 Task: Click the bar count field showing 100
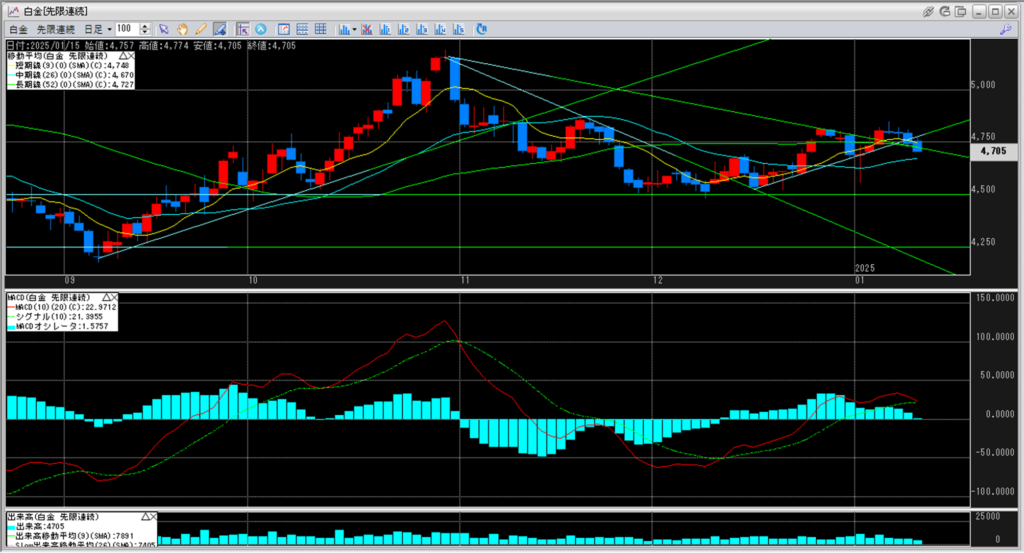(127, 30)
